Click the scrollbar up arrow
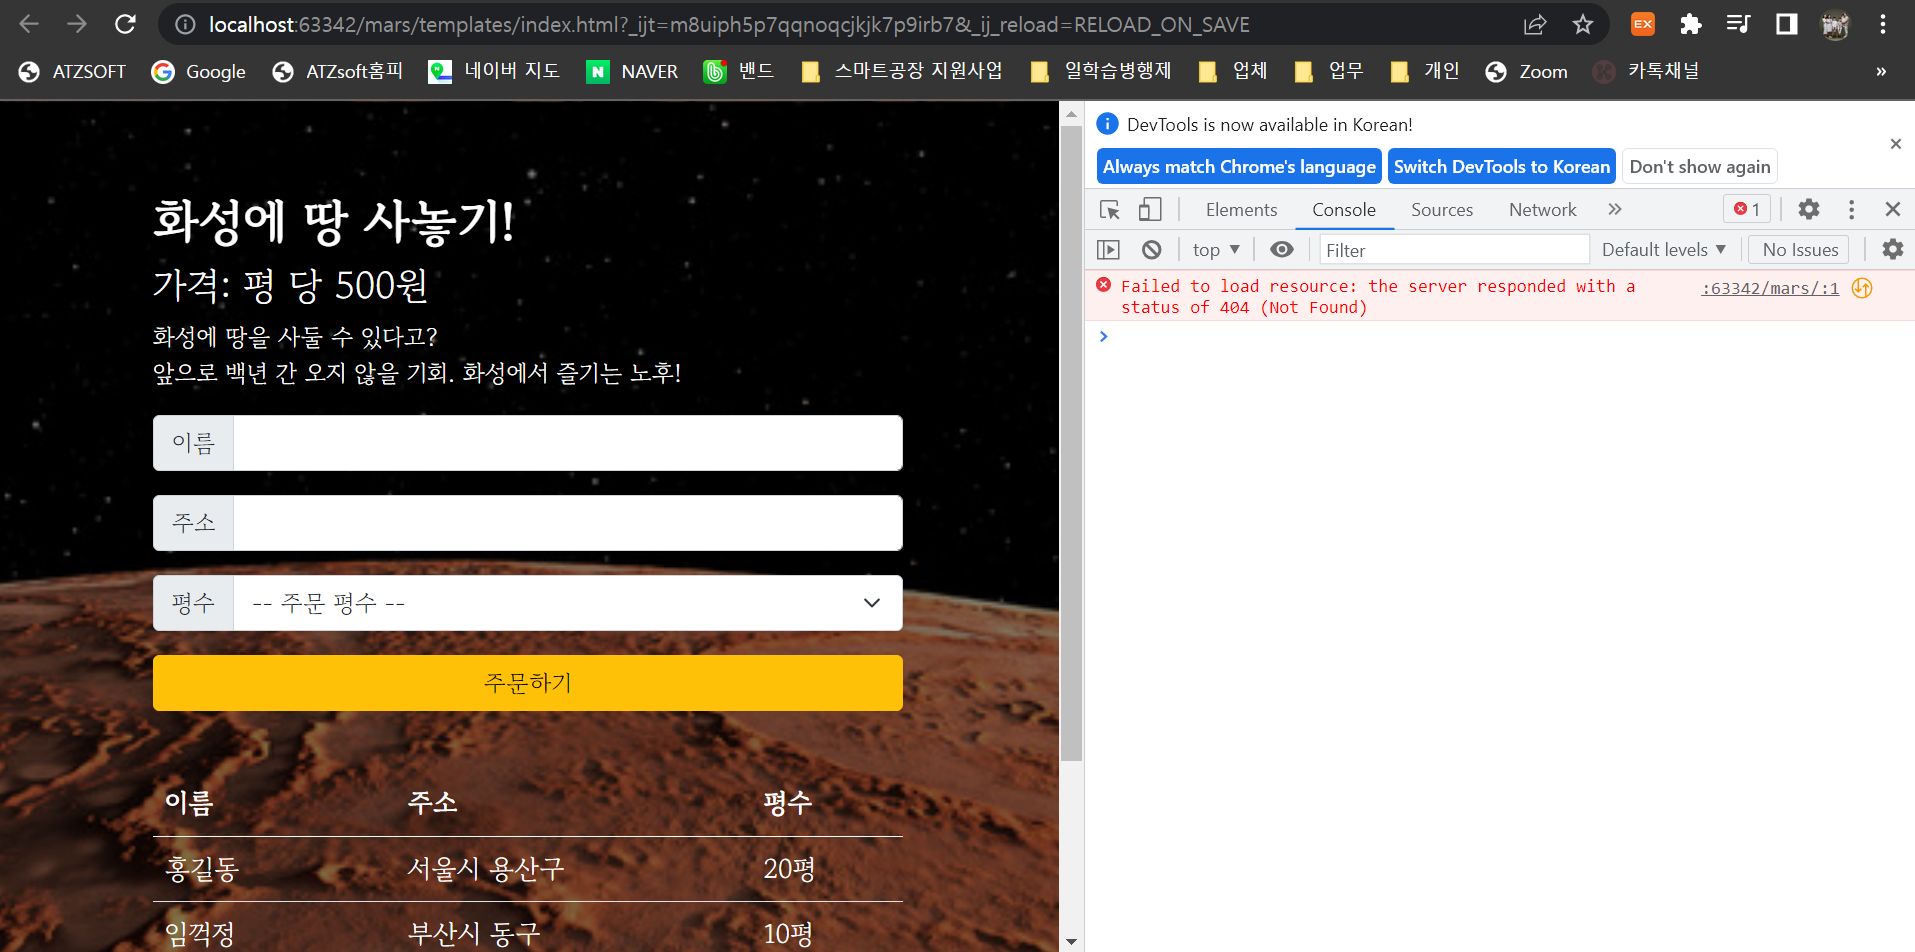The height and width of the screenshot is (952, 1915). point(1071,114)
